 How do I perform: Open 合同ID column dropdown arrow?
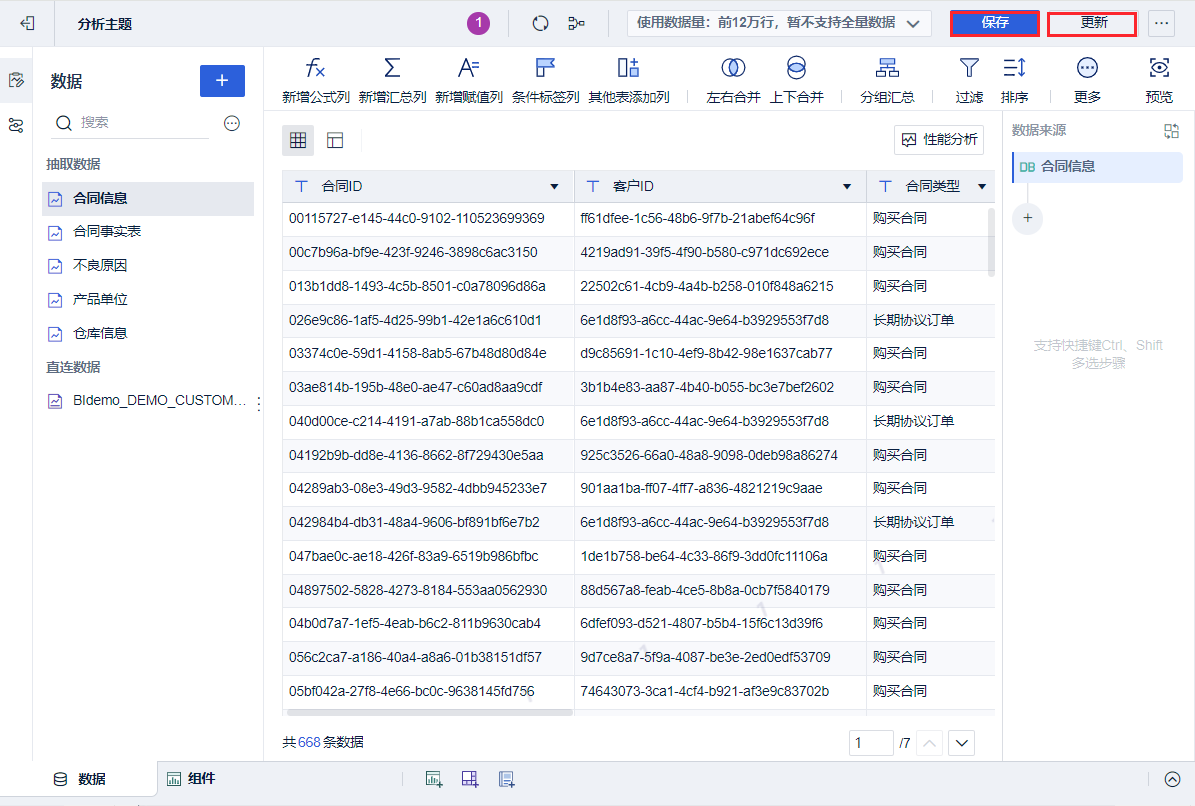pos(554,187)
